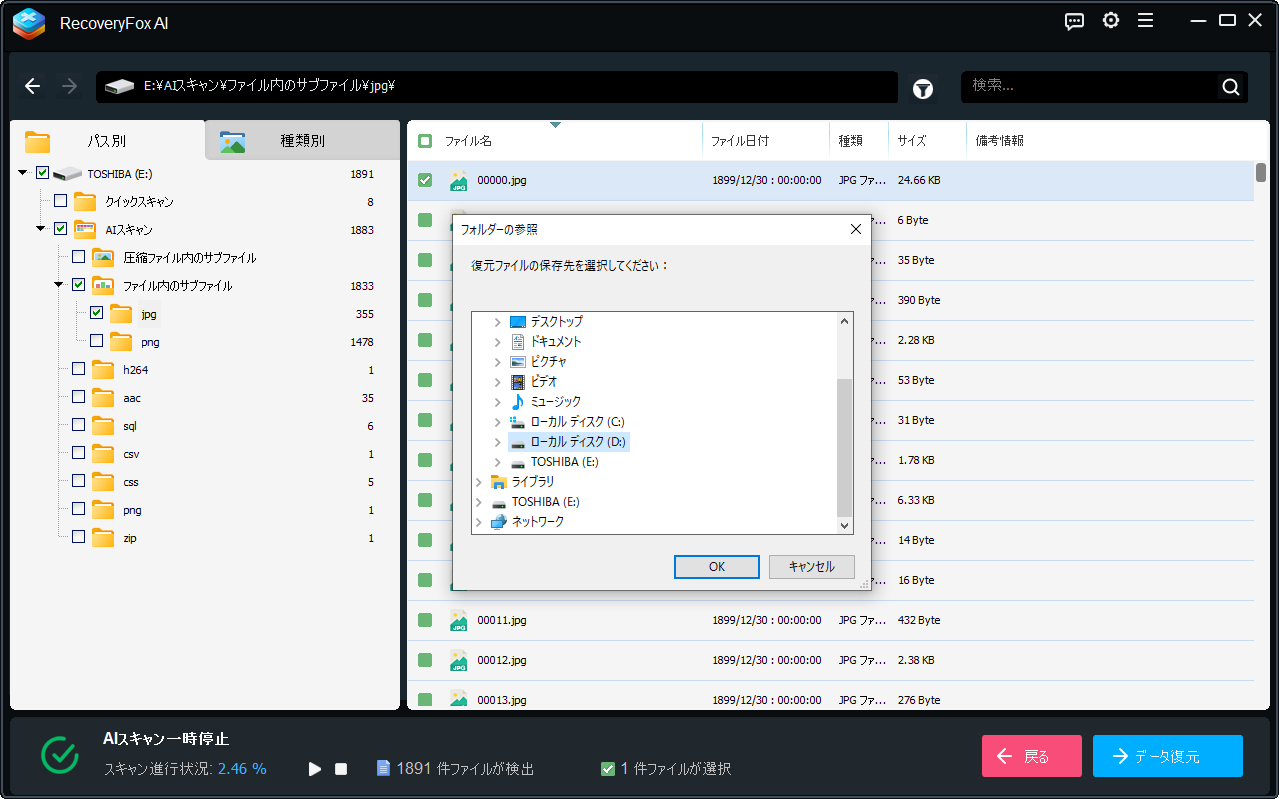
Task: Click the OK button in dialog
Action: tap(716, 567)
